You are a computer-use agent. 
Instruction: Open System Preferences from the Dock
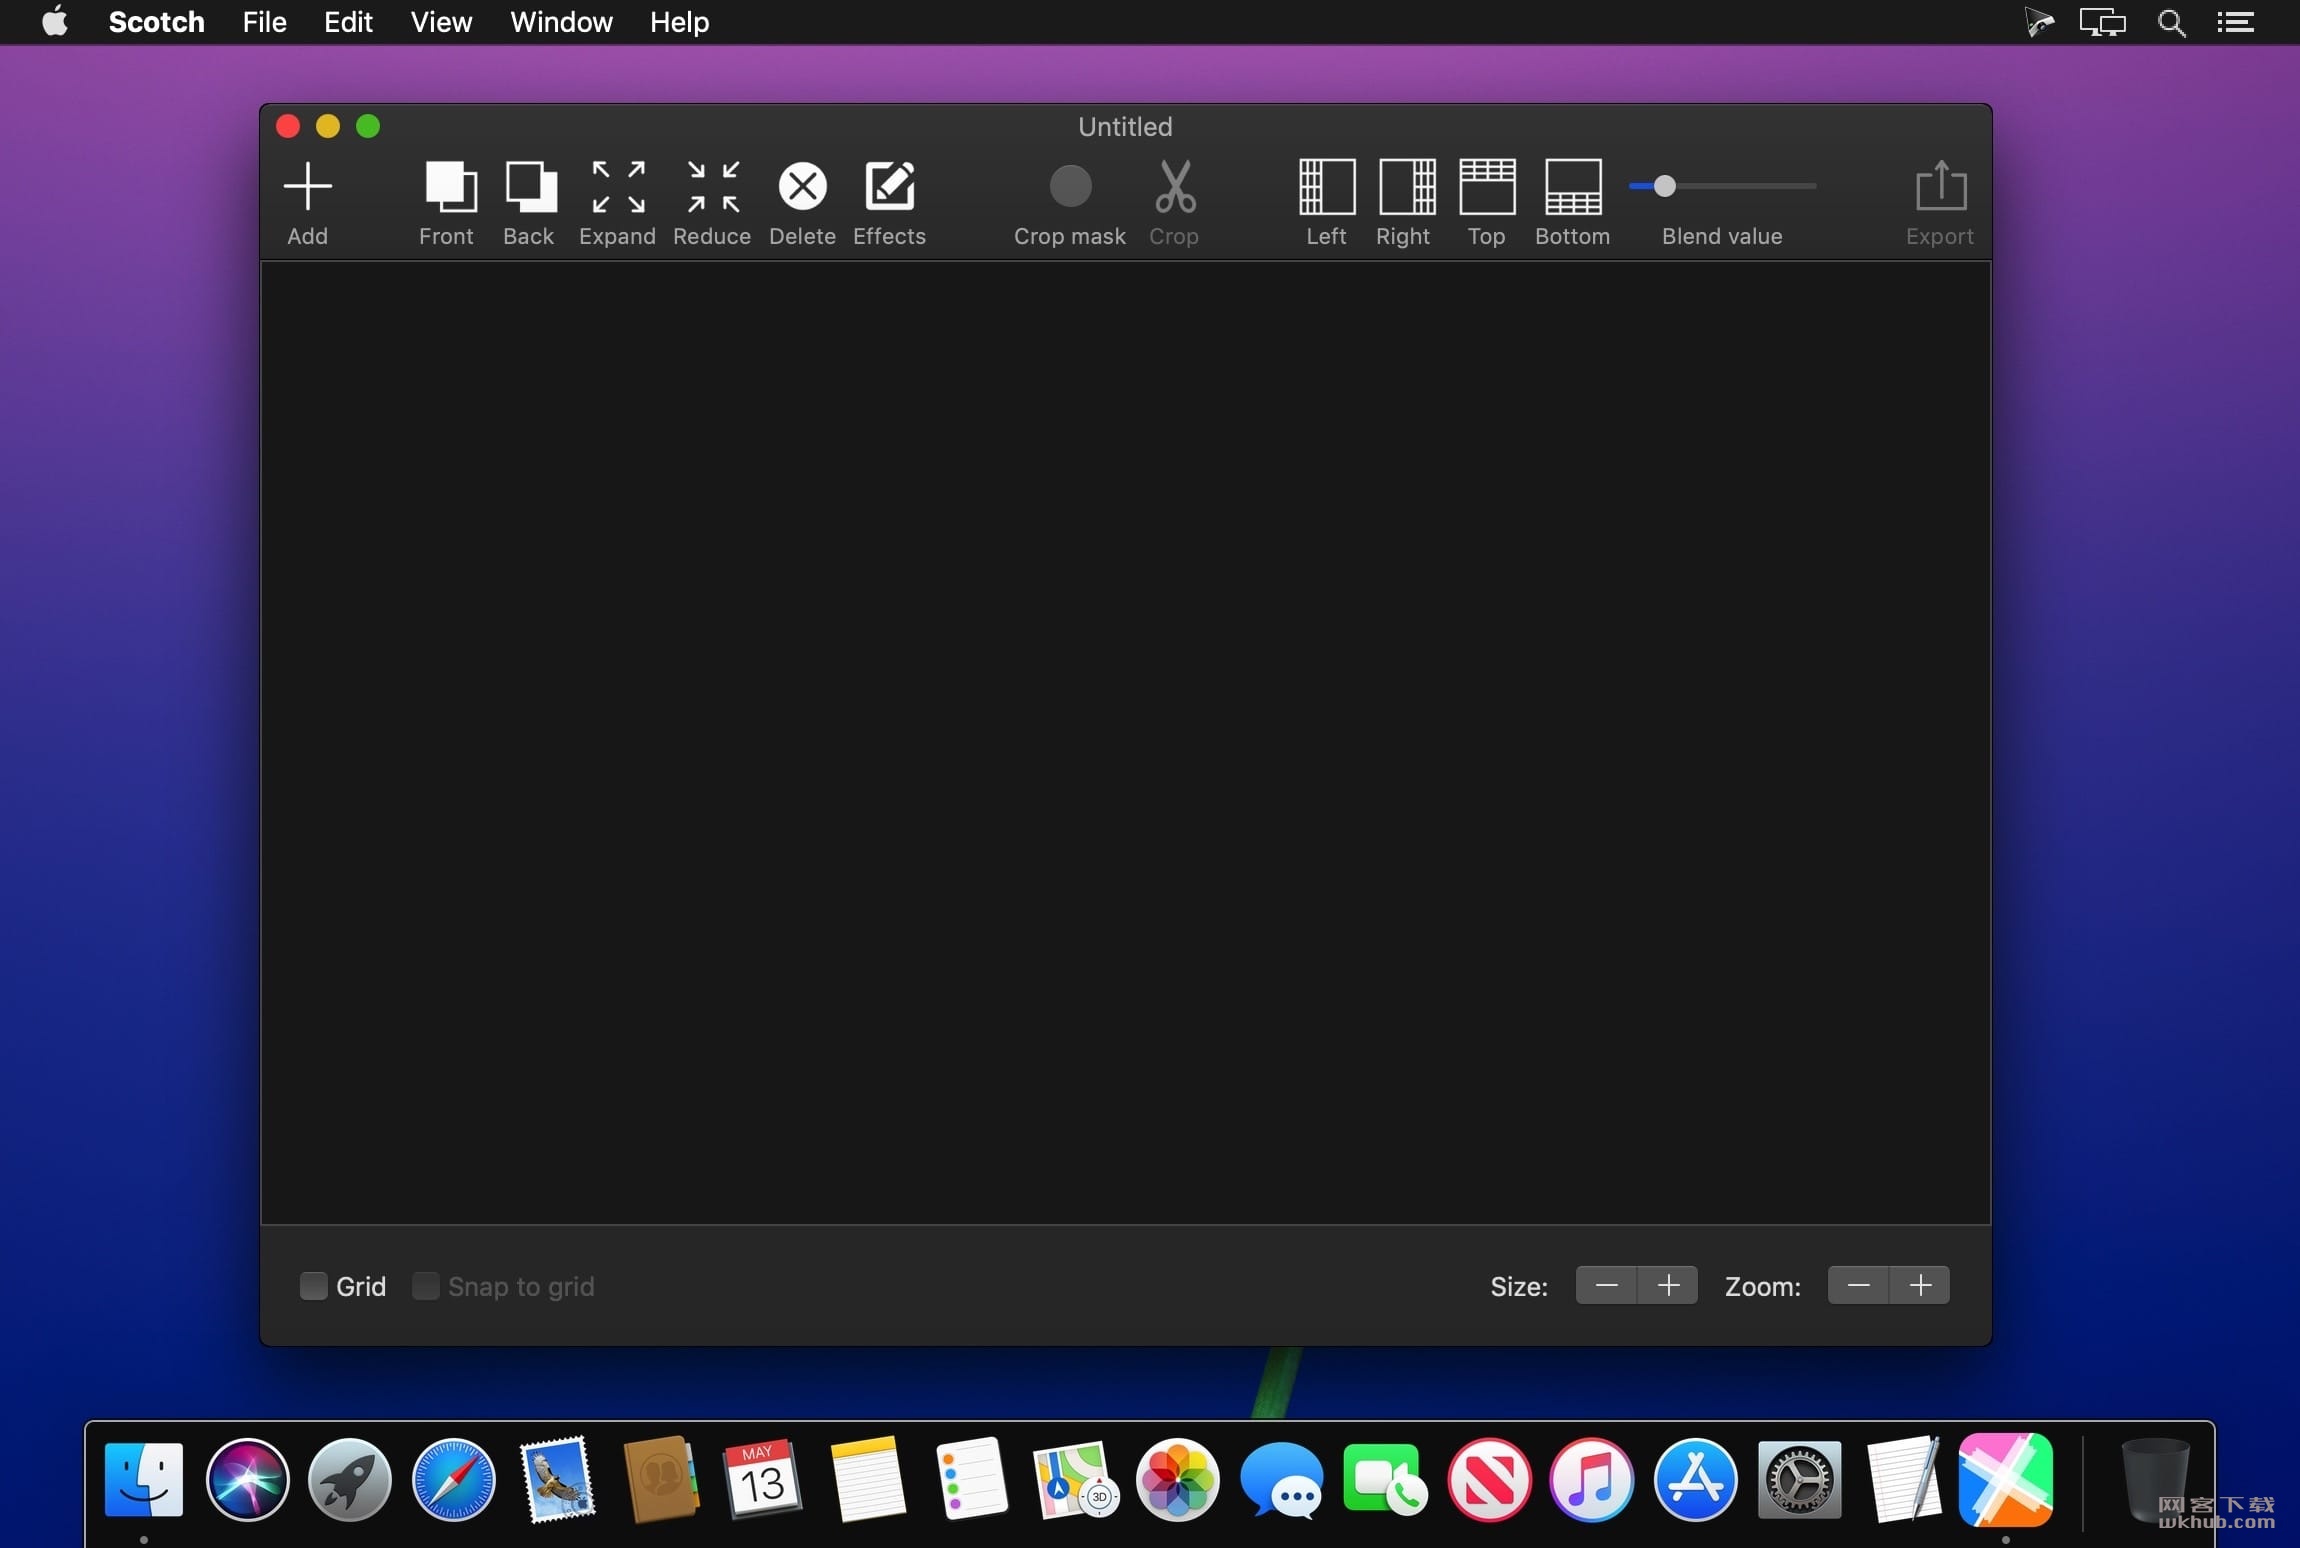(x=1800, y=1480)
